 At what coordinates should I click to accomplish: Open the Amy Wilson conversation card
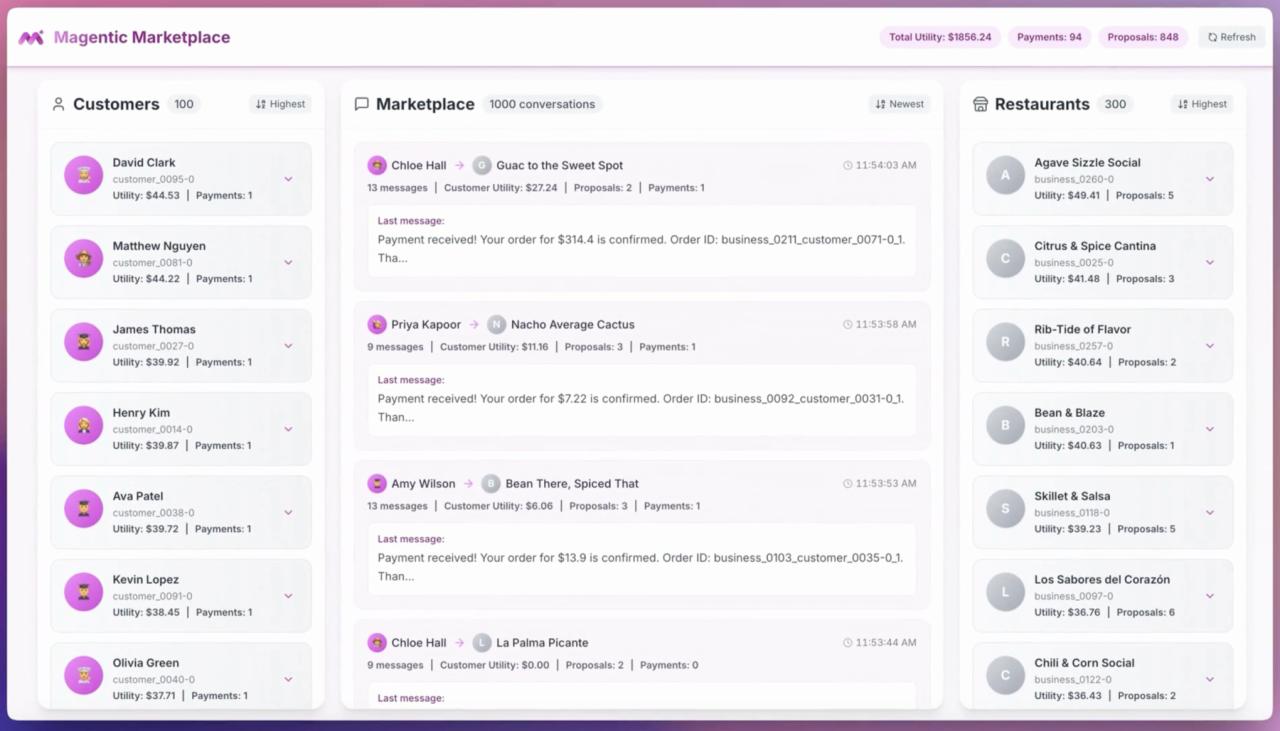[641, 484]
